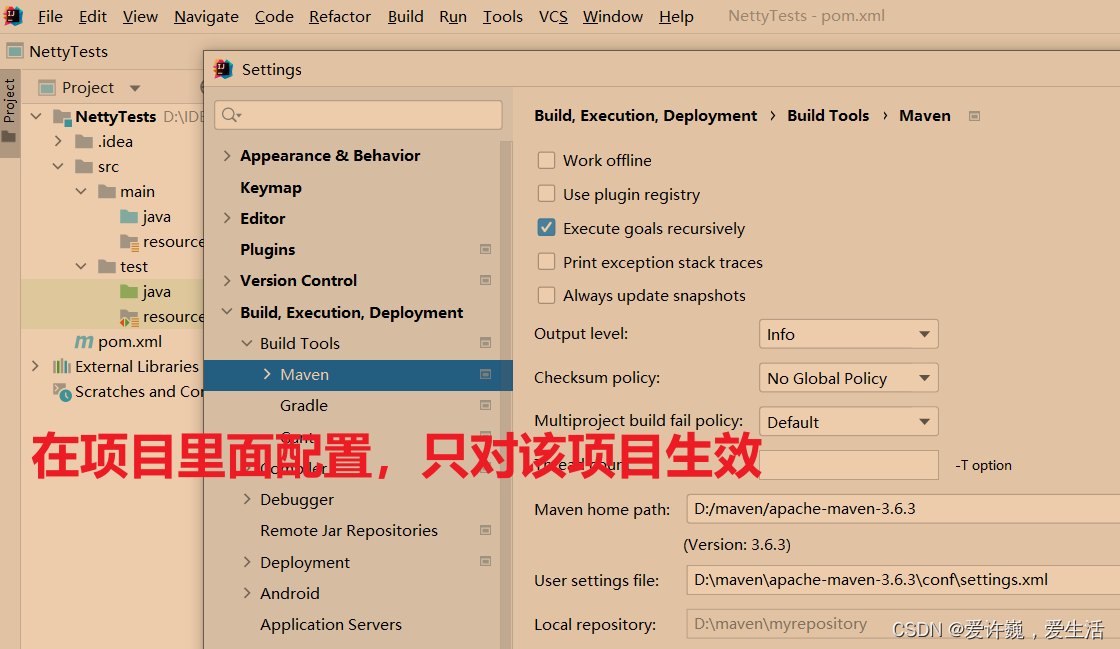
Task: Select Keymap in settings list
Action: point(271,188)
